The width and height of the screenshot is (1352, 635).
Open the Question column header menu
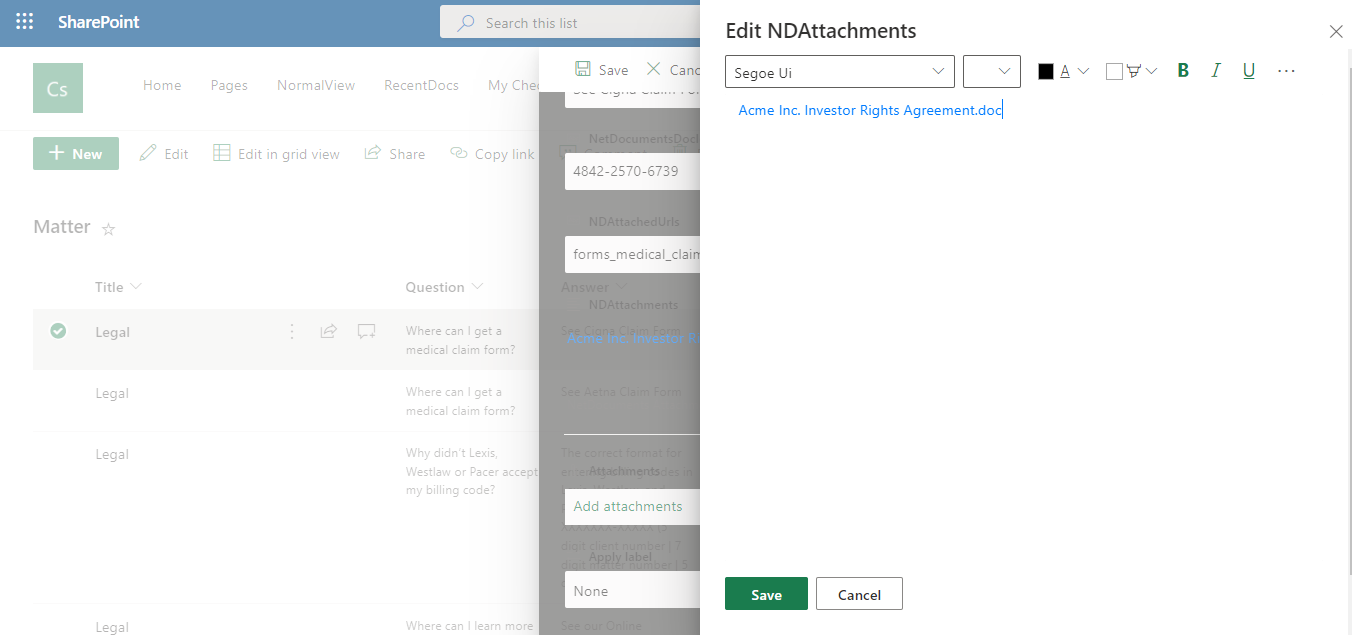tap(444, 287)
